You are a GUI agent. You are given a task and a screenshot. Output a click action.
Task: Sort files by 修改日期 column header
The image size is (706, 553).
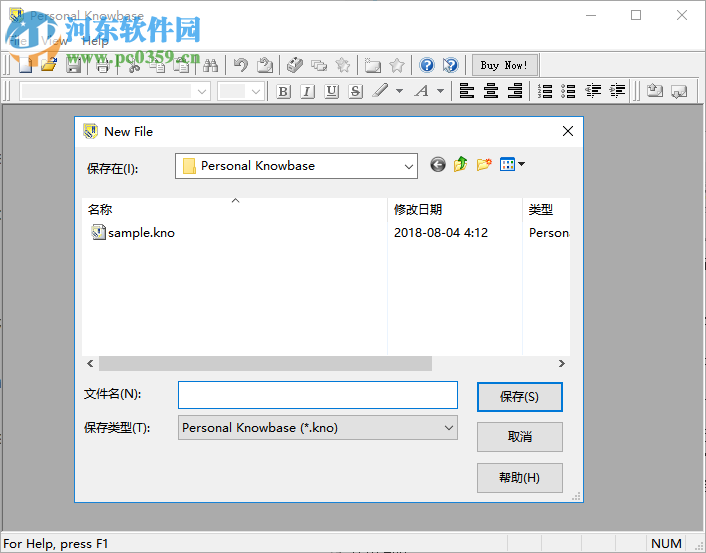click(455, 209)
